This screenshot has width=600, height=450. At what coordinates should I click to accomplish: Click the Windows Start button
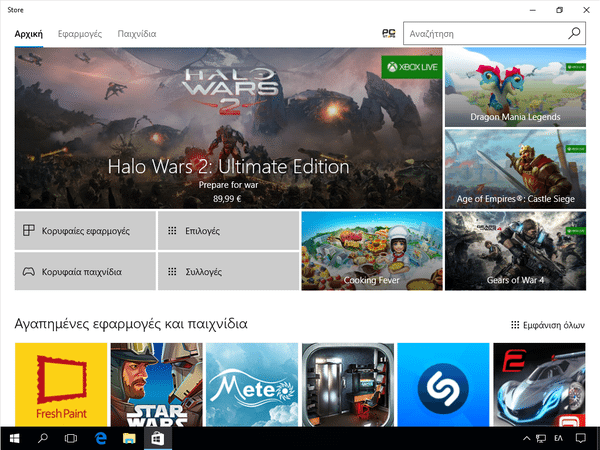tap(14, 439)
